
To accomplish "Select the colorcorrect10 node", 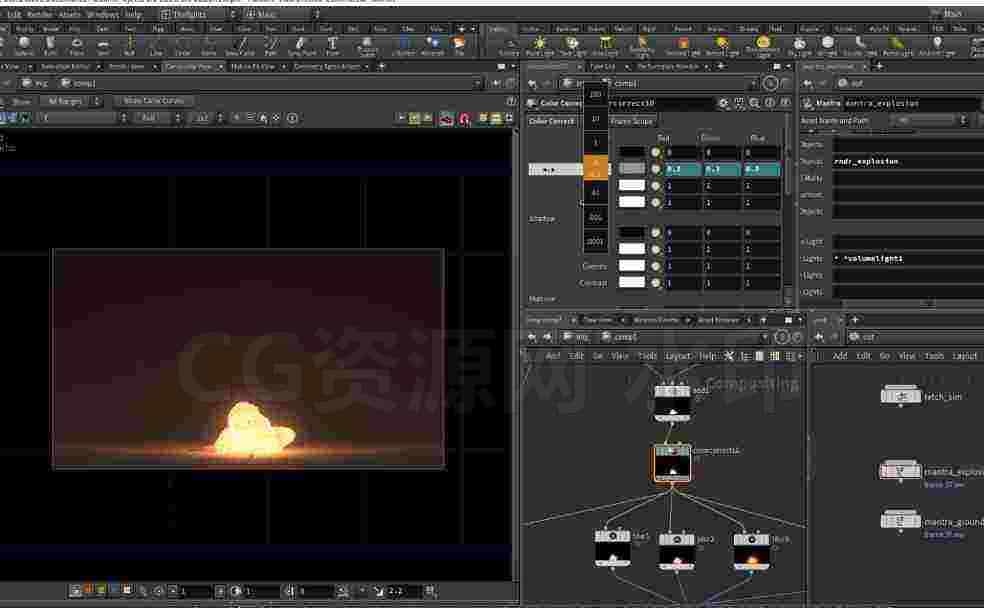I will coord(672,463).
